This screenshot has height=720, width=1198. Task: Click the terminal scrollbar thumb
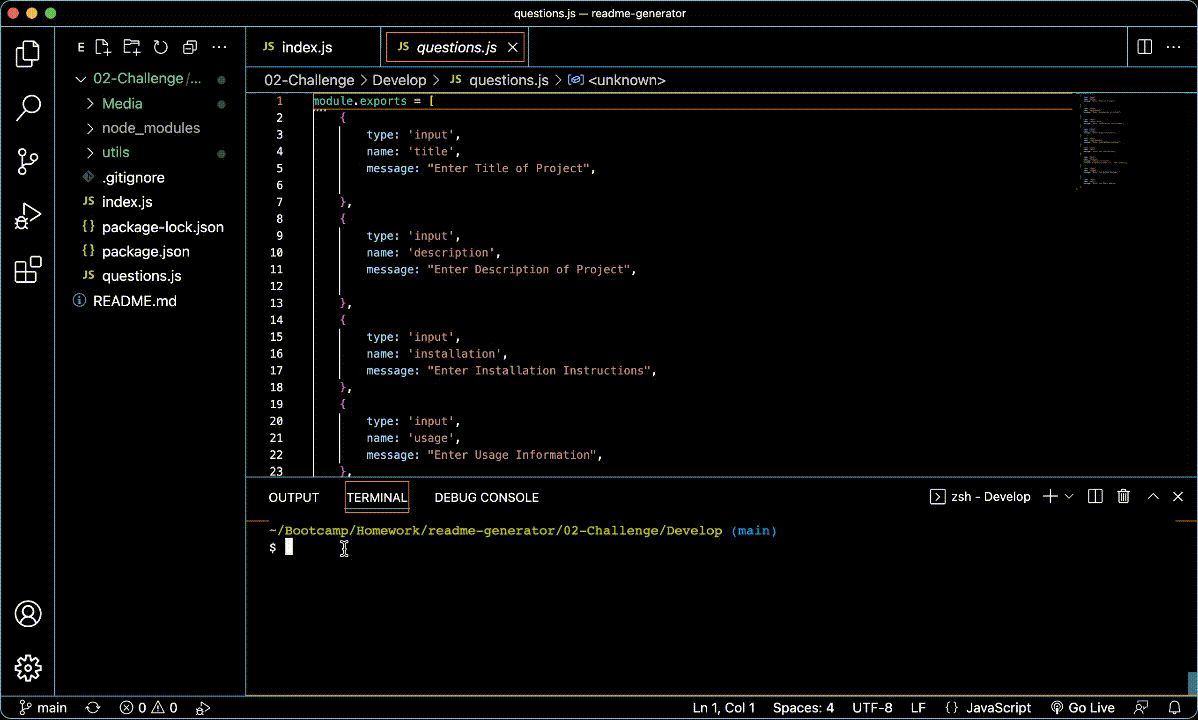tap(1192, 682)
